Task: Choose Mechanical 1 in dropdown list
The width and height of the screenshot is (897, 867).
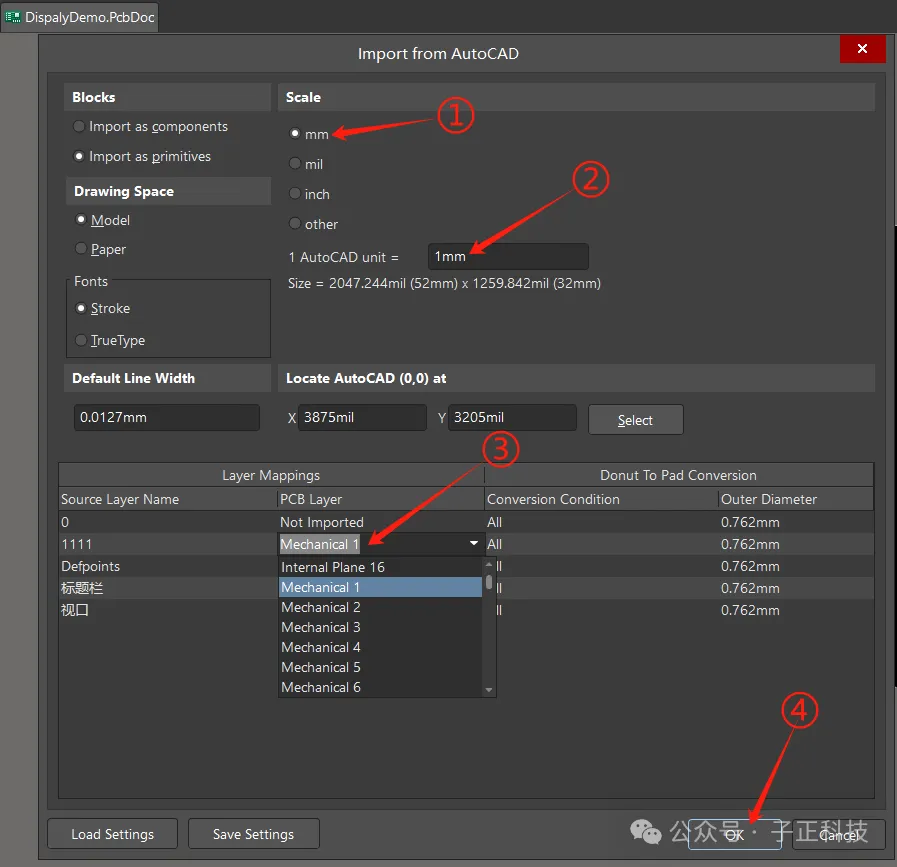Action: (380, 587)
